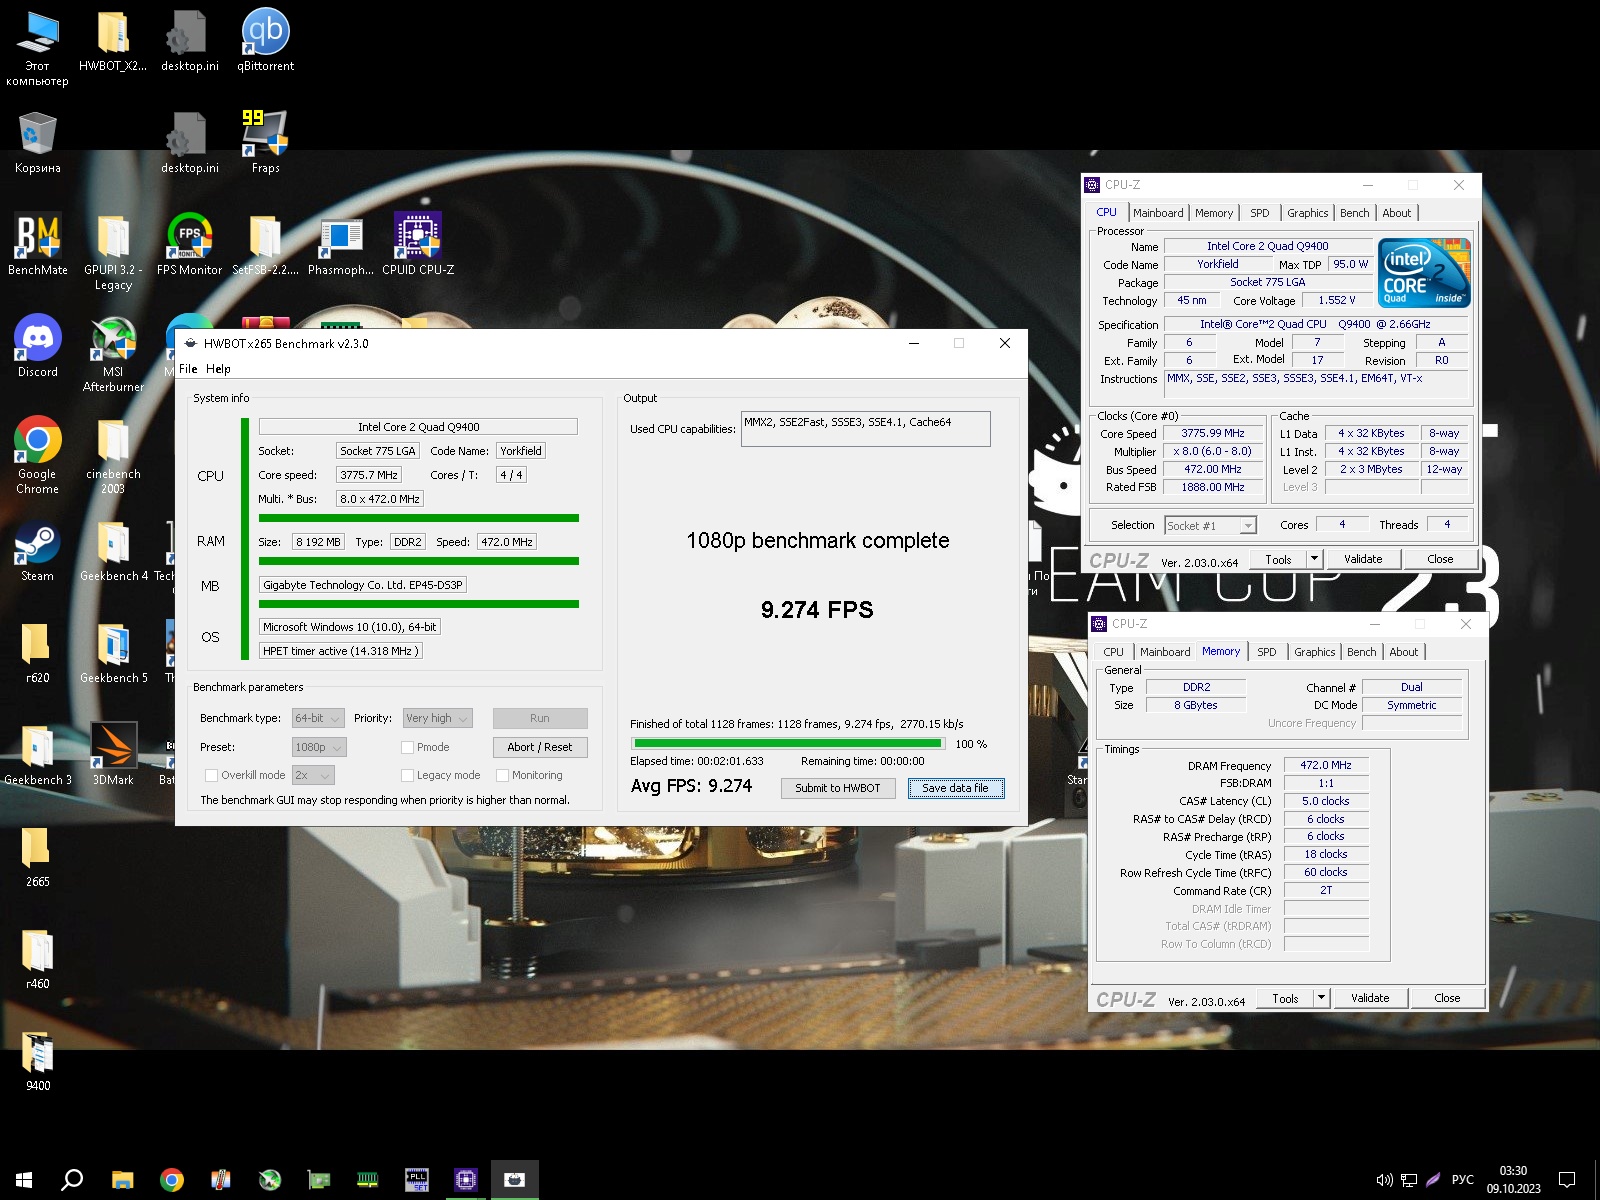Open 3DMark desktop shortcut

click(x=113, y=755)
